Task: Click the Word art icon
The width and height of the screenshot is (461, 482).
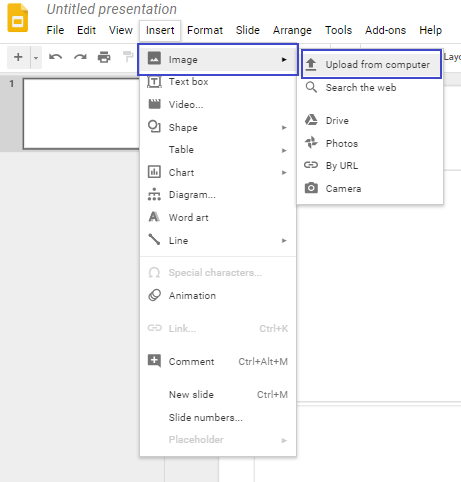Action: [154, 217]
